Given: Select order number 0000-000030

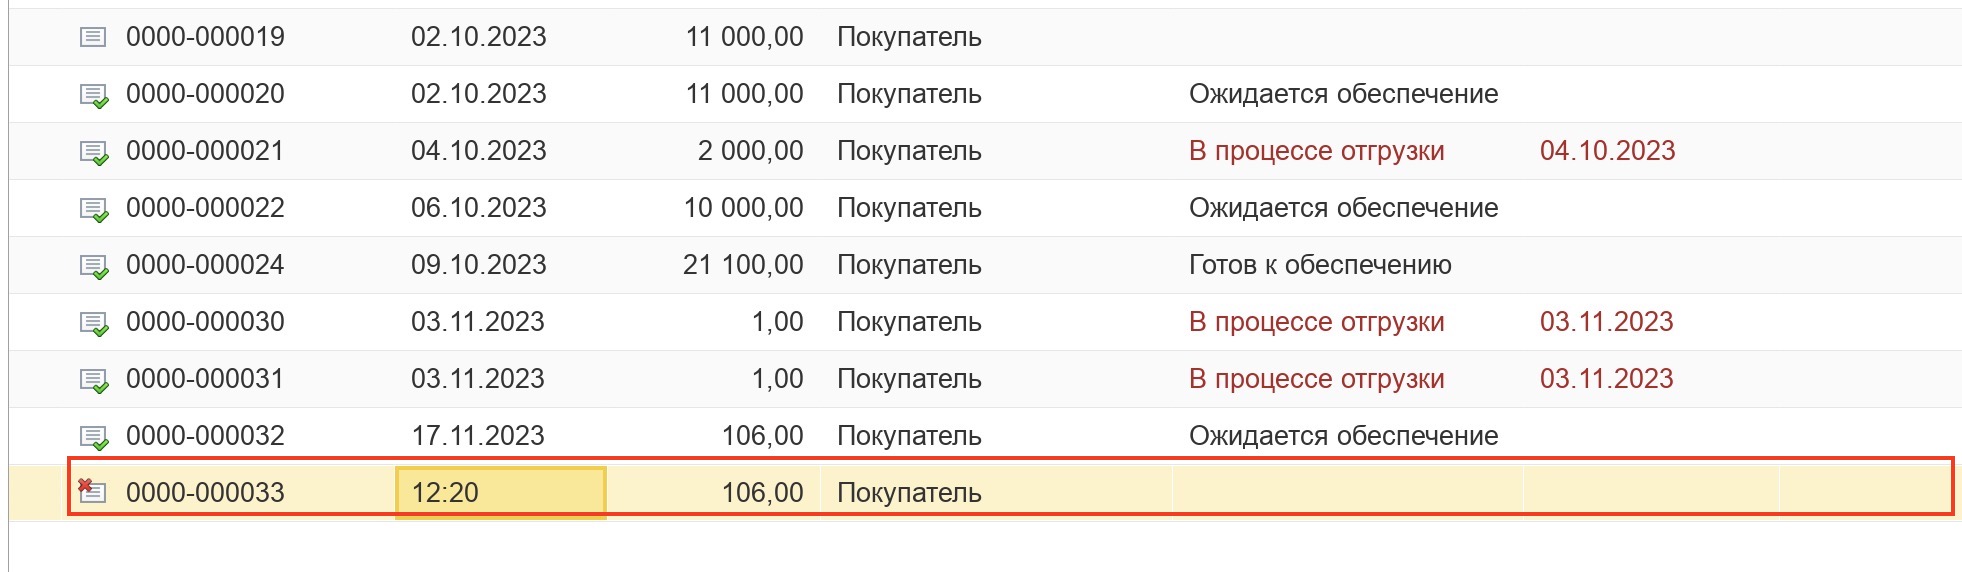Looking at the screenshot, I should (205, 322).
